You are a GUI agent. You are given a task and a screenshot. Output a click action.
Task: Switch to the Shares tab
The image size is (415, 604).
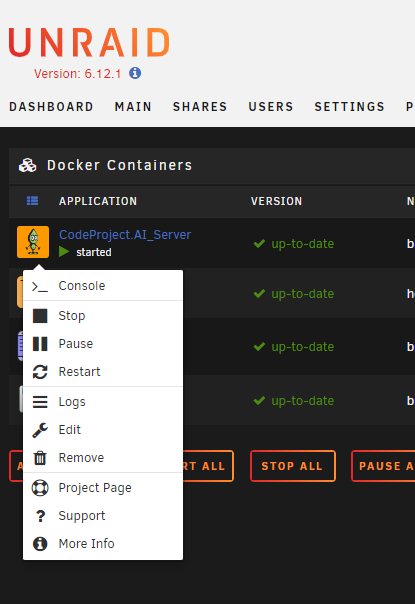click(200, 106)
